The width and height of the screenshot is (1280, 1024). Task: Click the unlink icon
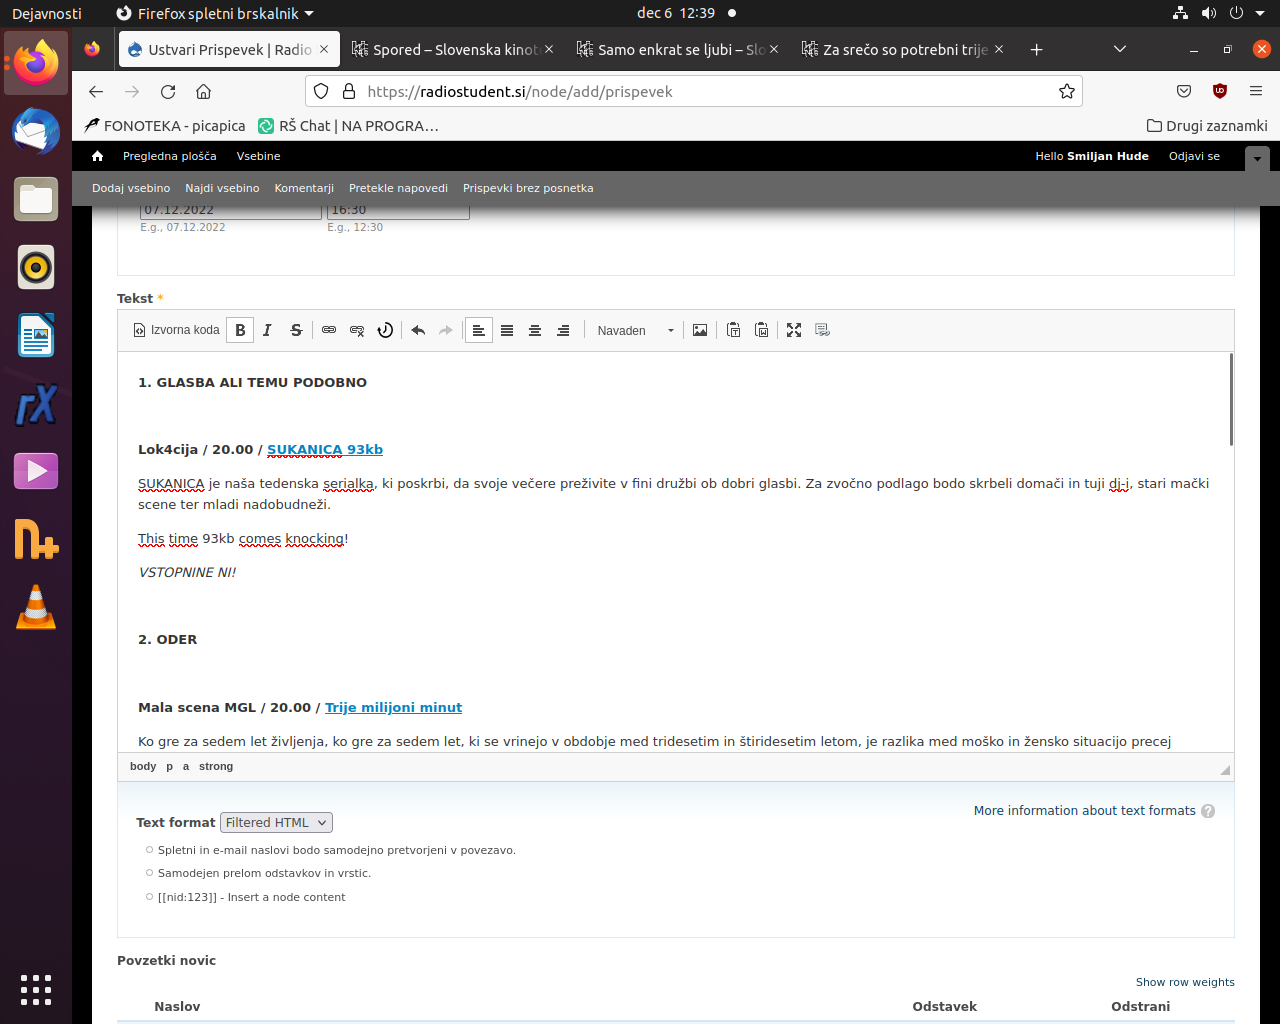(x=357, y=330)
